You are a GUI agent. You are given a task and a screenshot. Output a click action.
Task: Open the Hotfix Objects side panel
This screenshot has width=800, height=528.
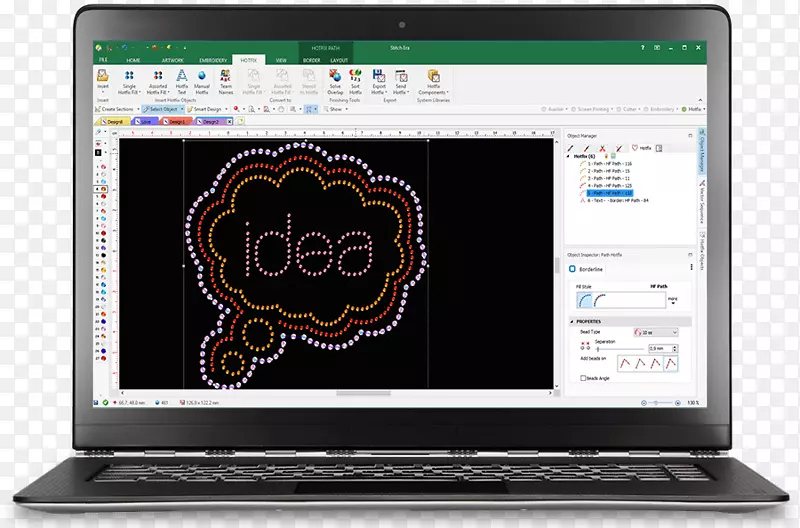pos(702,250)
